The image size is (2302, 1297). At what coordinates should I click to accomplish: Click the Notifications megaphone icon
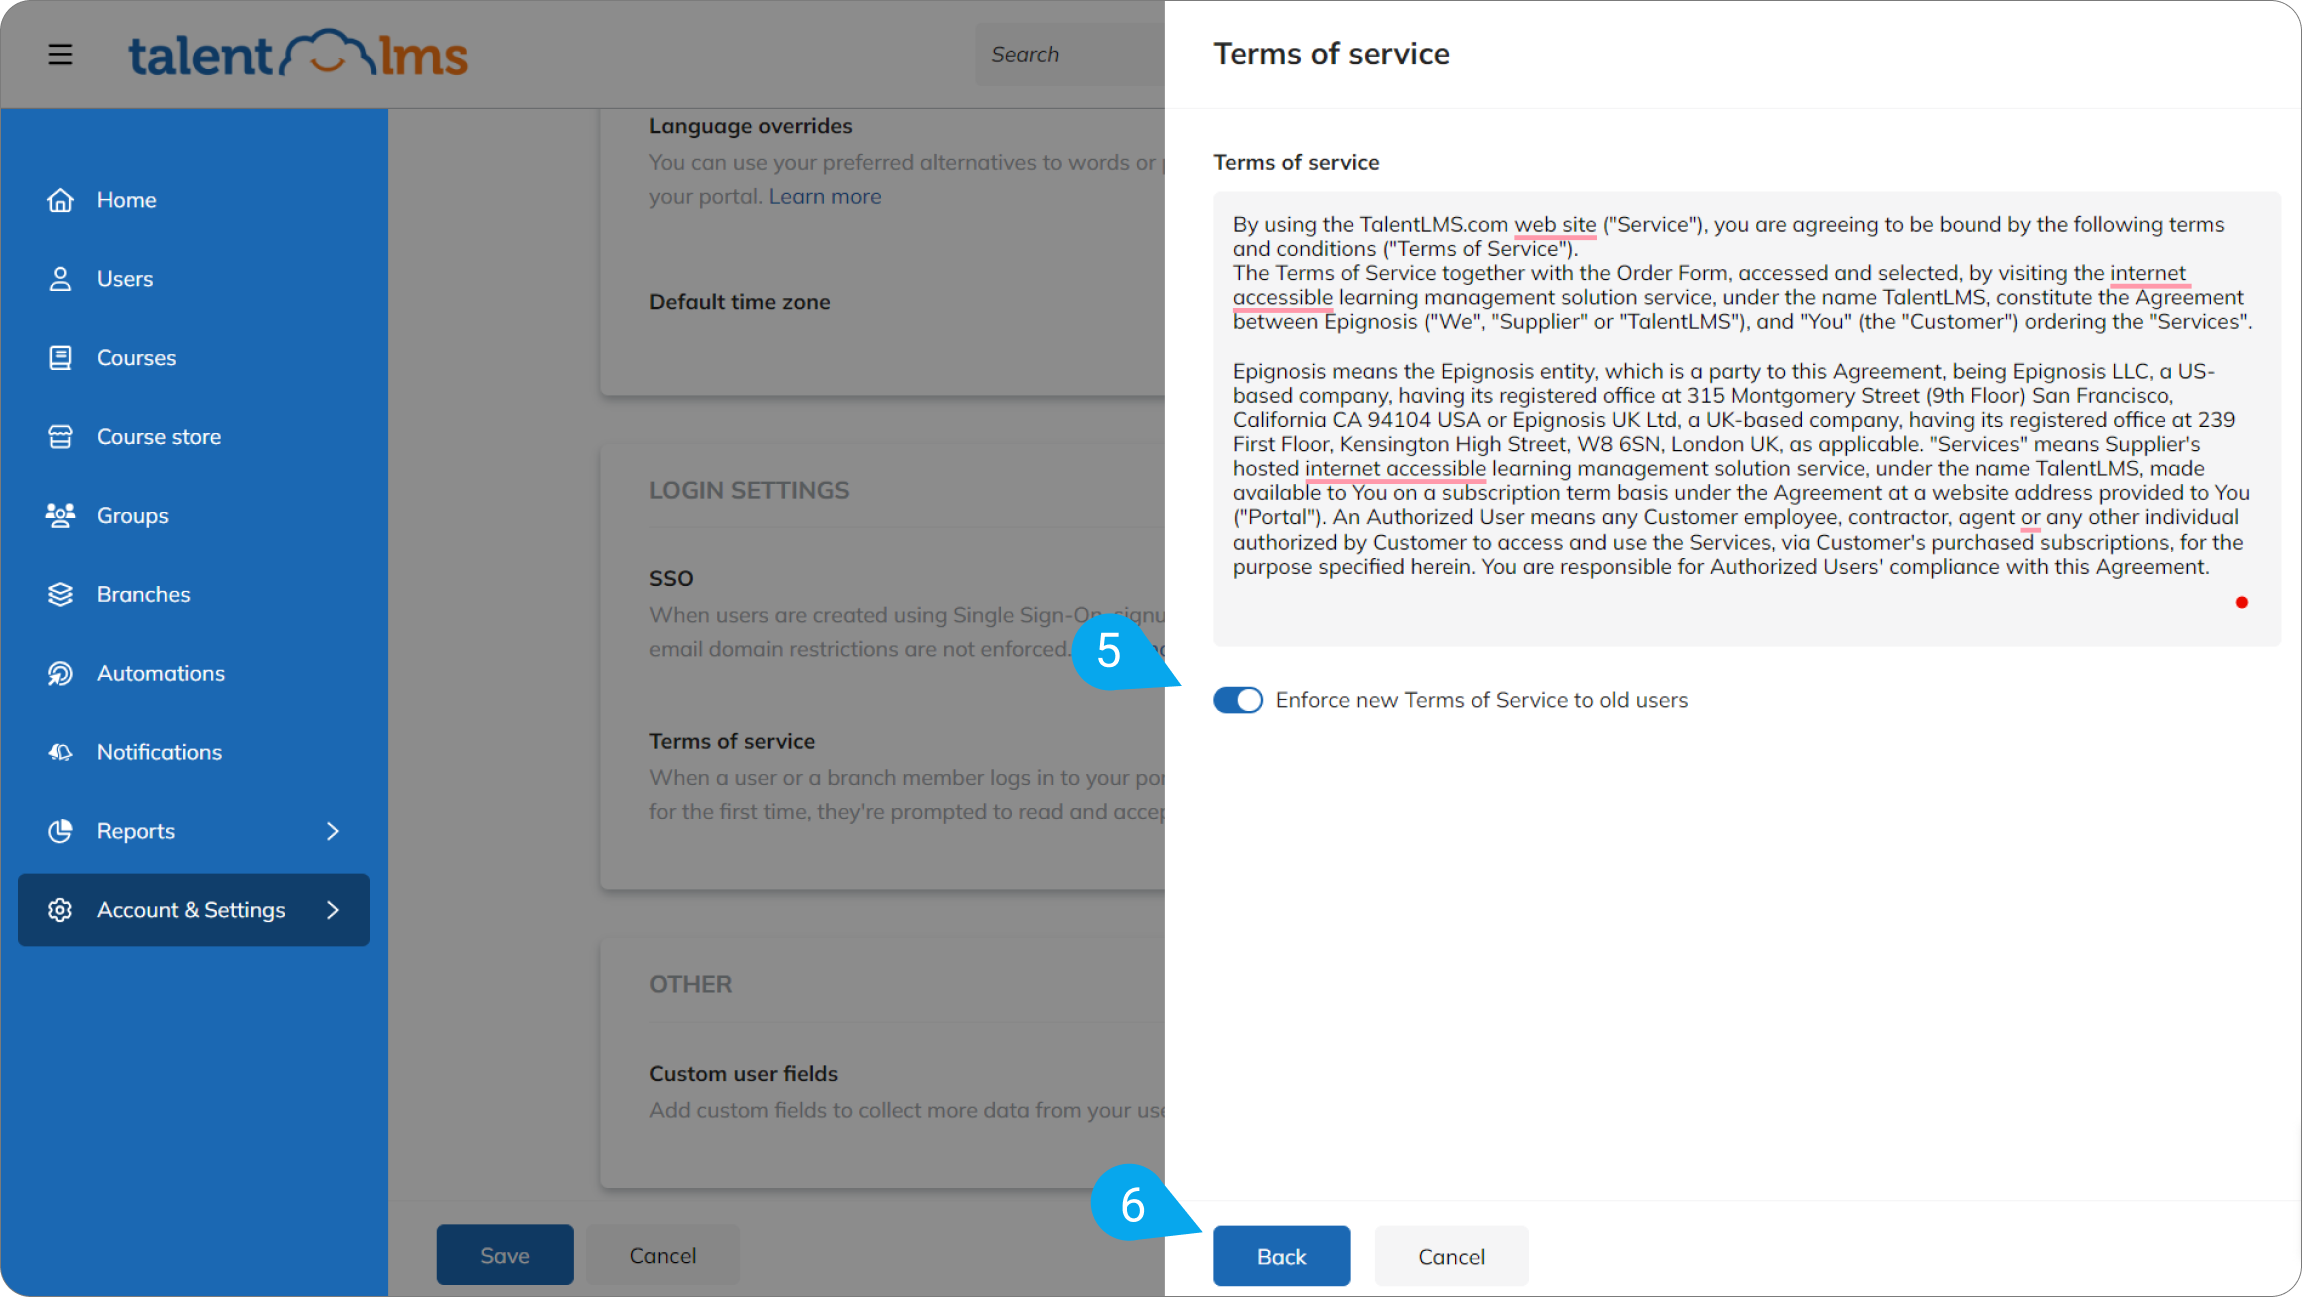[60, 752]
